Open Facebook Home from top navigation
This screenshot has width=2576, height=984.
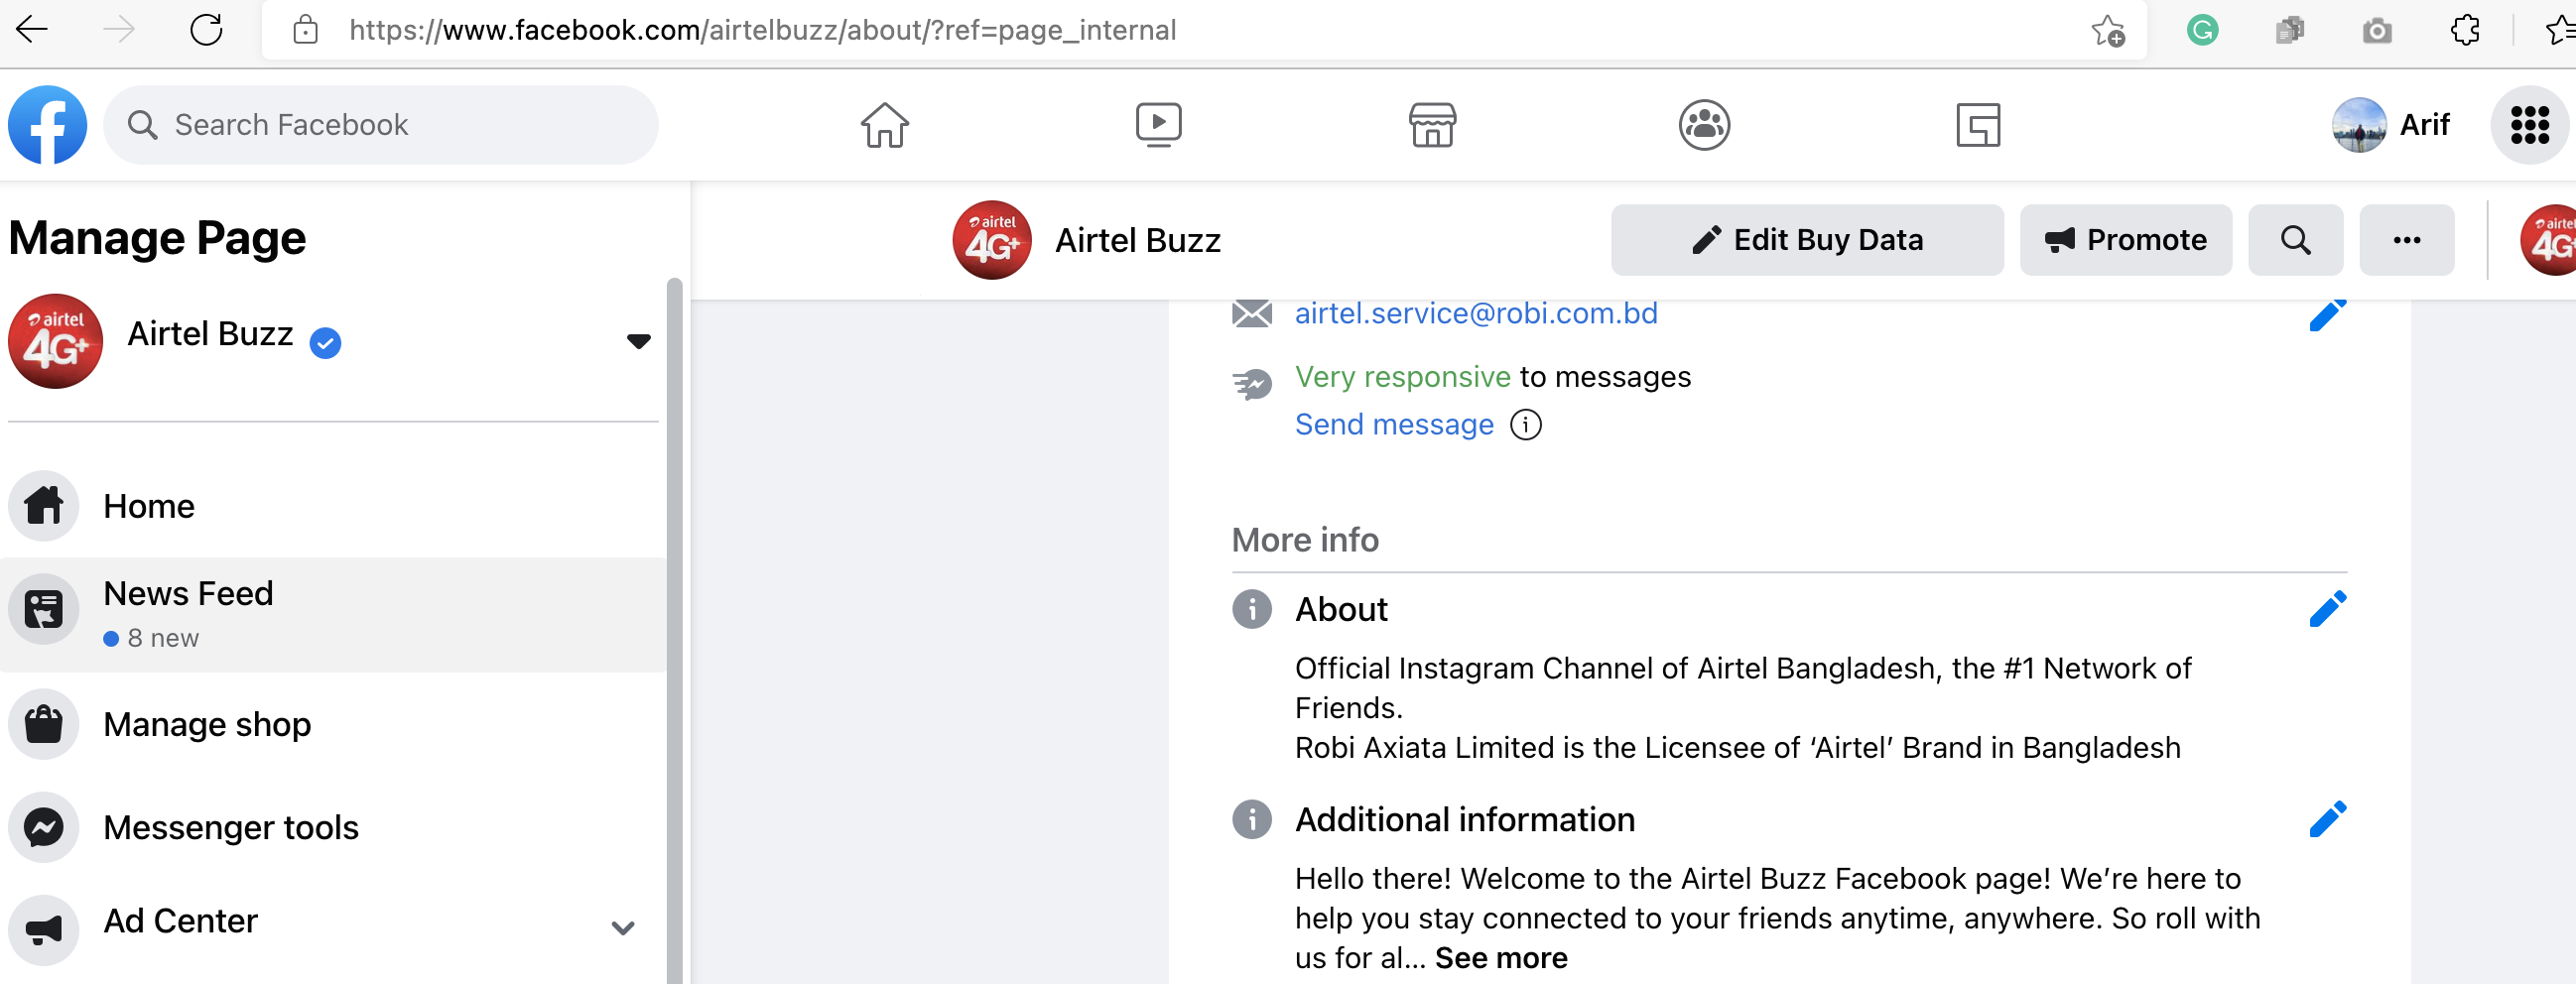click(x=885, y=125)
